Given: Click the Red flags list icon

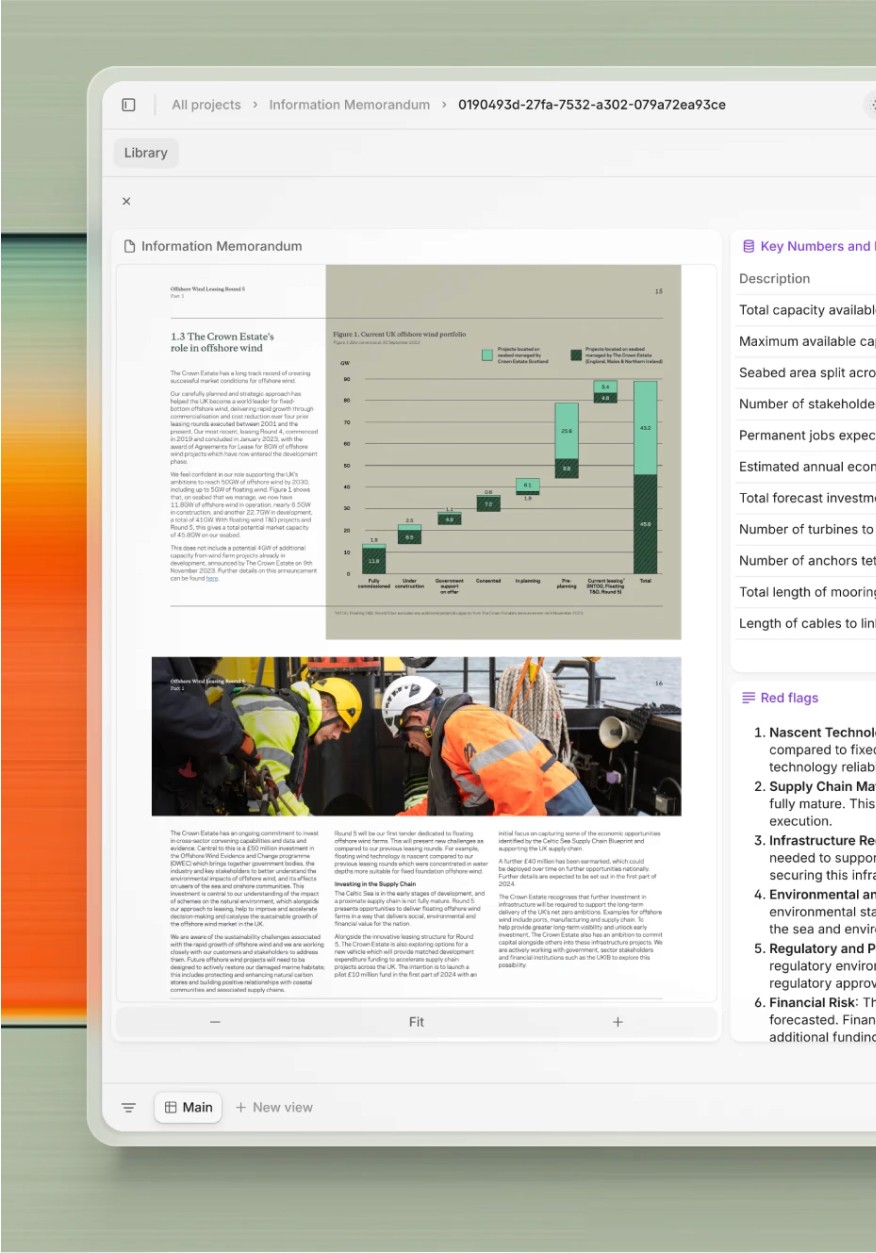Looking at the screenshot, I should click(x=748, y=698).
